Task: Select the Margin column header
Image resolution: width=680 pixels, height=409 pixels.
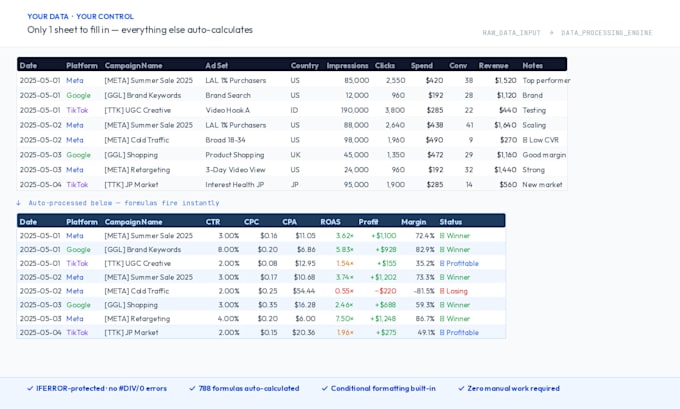Action: pyautogui.click(x=414, y=222)
